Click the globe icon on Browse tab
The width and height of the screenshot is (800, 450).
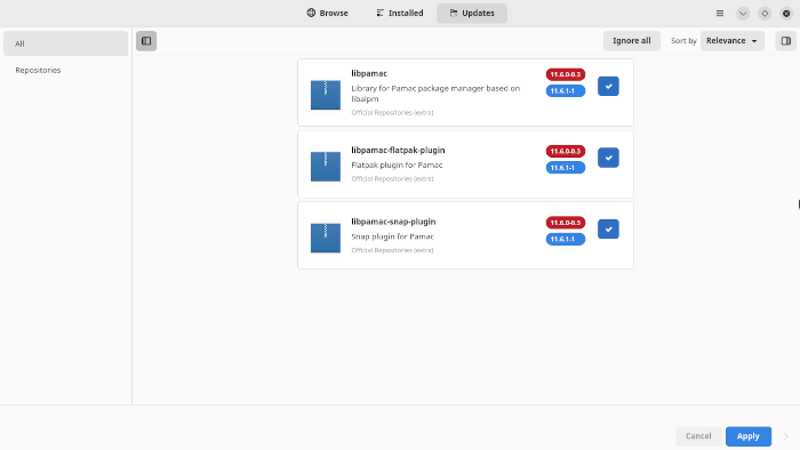tap(311, 13)
